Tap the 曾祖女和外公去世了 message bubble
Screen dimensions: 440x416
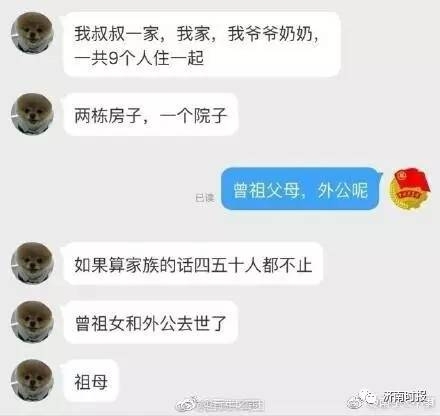point(151,322)
